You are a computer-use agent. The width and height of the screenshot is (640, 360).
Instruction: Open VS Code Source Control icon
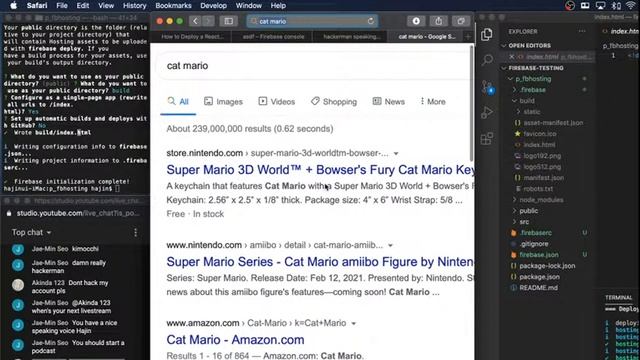click(487, 87)
